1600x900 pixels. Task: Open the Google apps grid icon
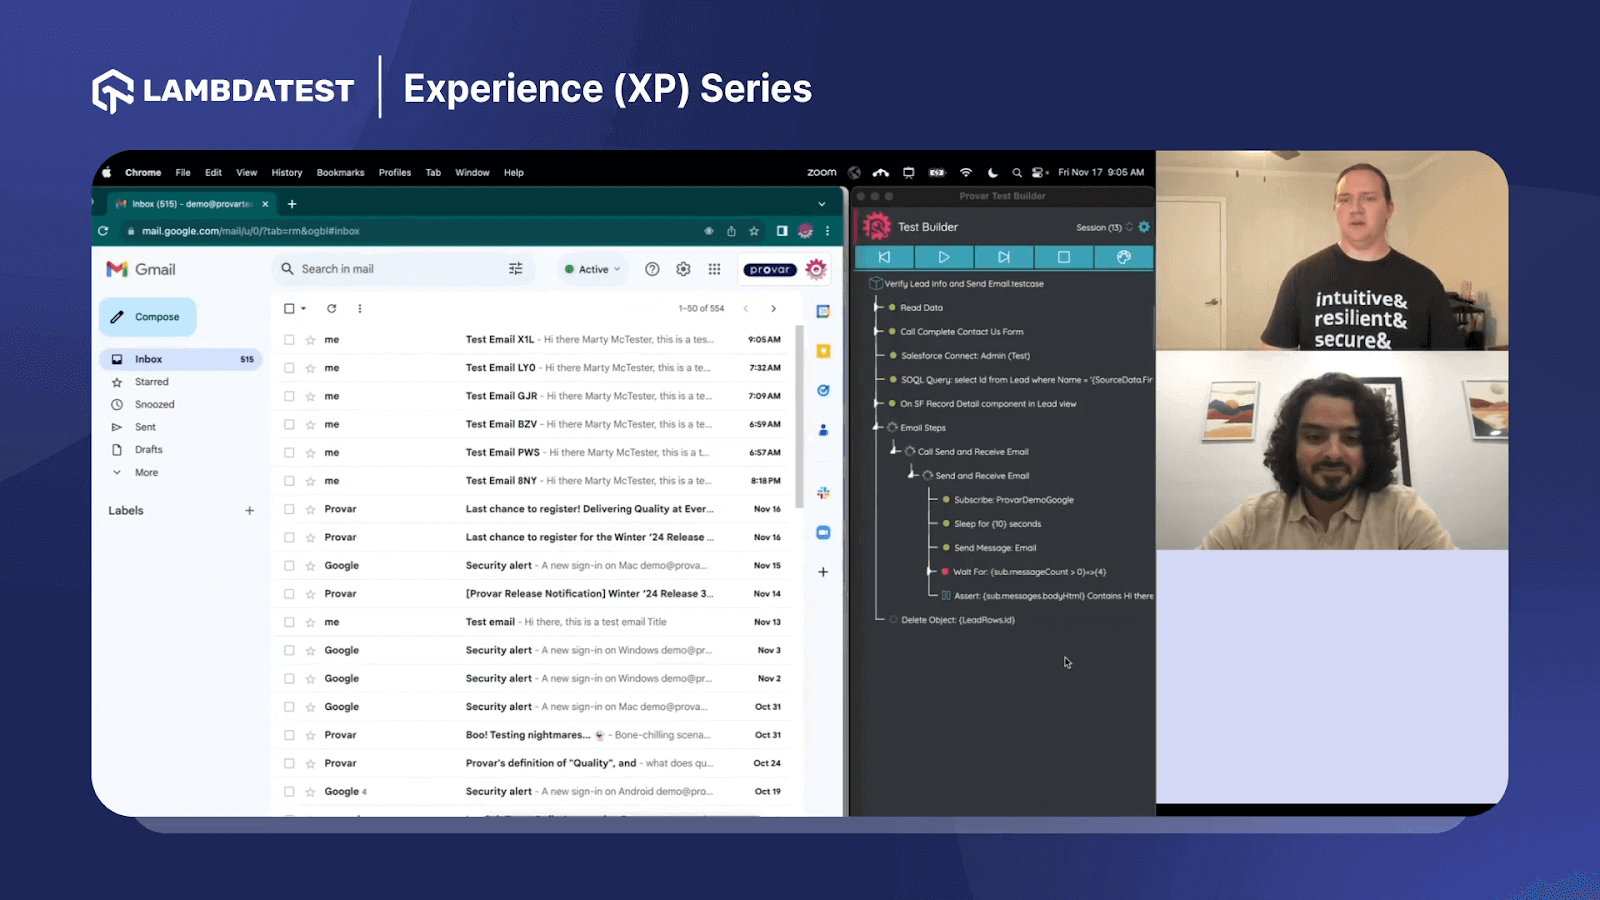tap(714, 269)
